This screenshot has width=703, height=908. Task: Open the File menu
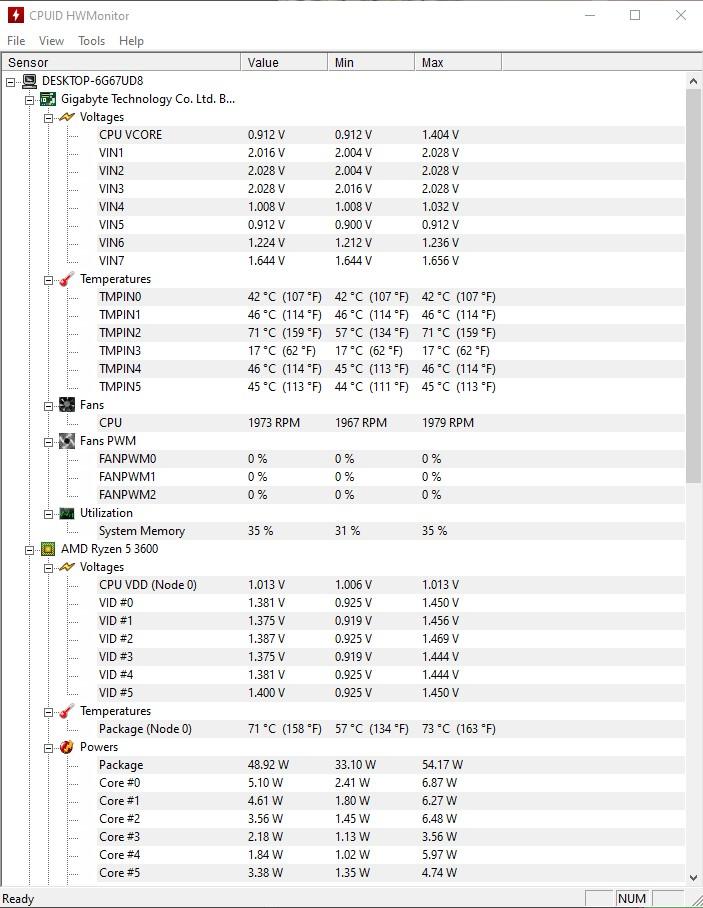pos(16,41)
